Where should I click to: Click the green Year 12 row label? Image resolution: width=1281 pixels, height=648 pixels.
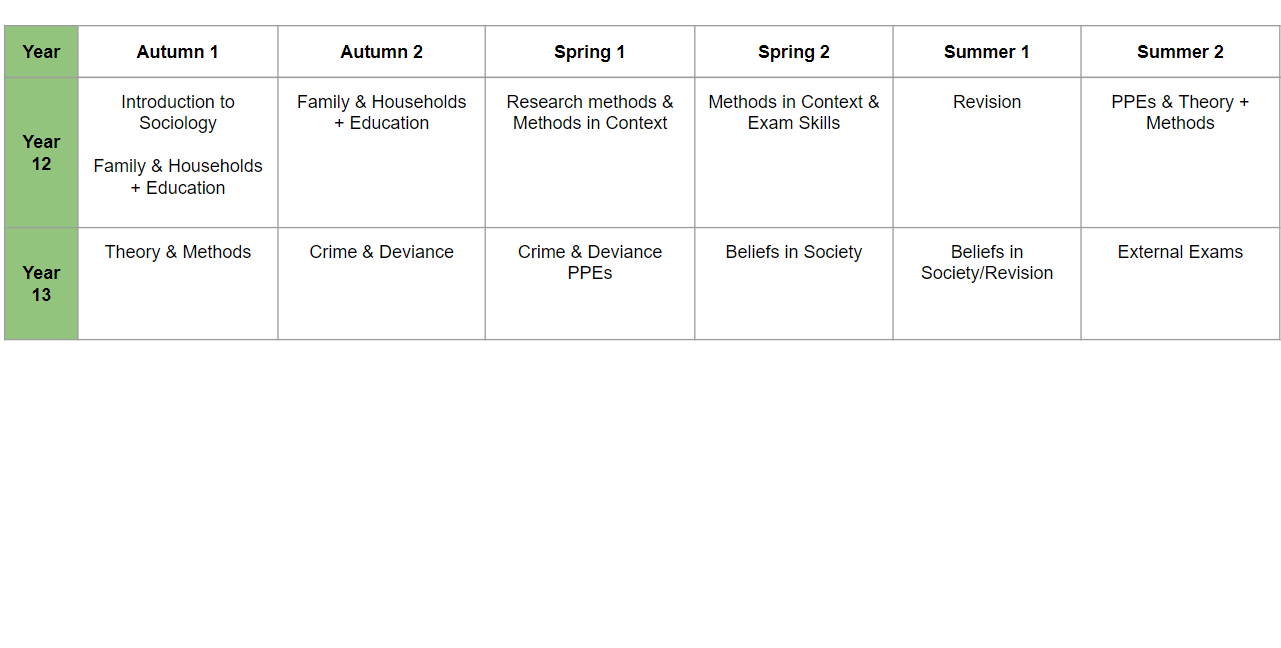pos(41,152)
